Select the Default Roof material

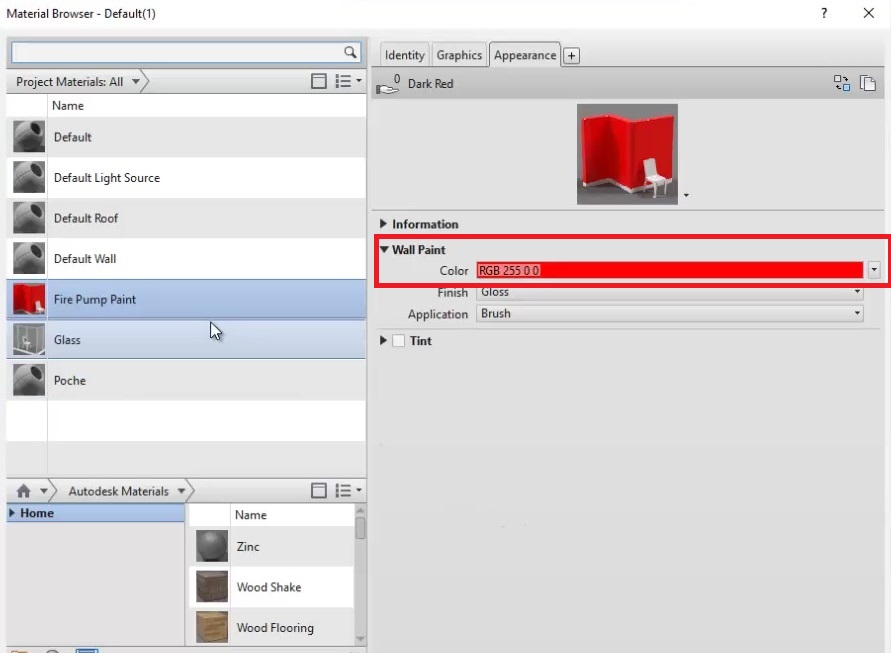(x=186, y=218)
